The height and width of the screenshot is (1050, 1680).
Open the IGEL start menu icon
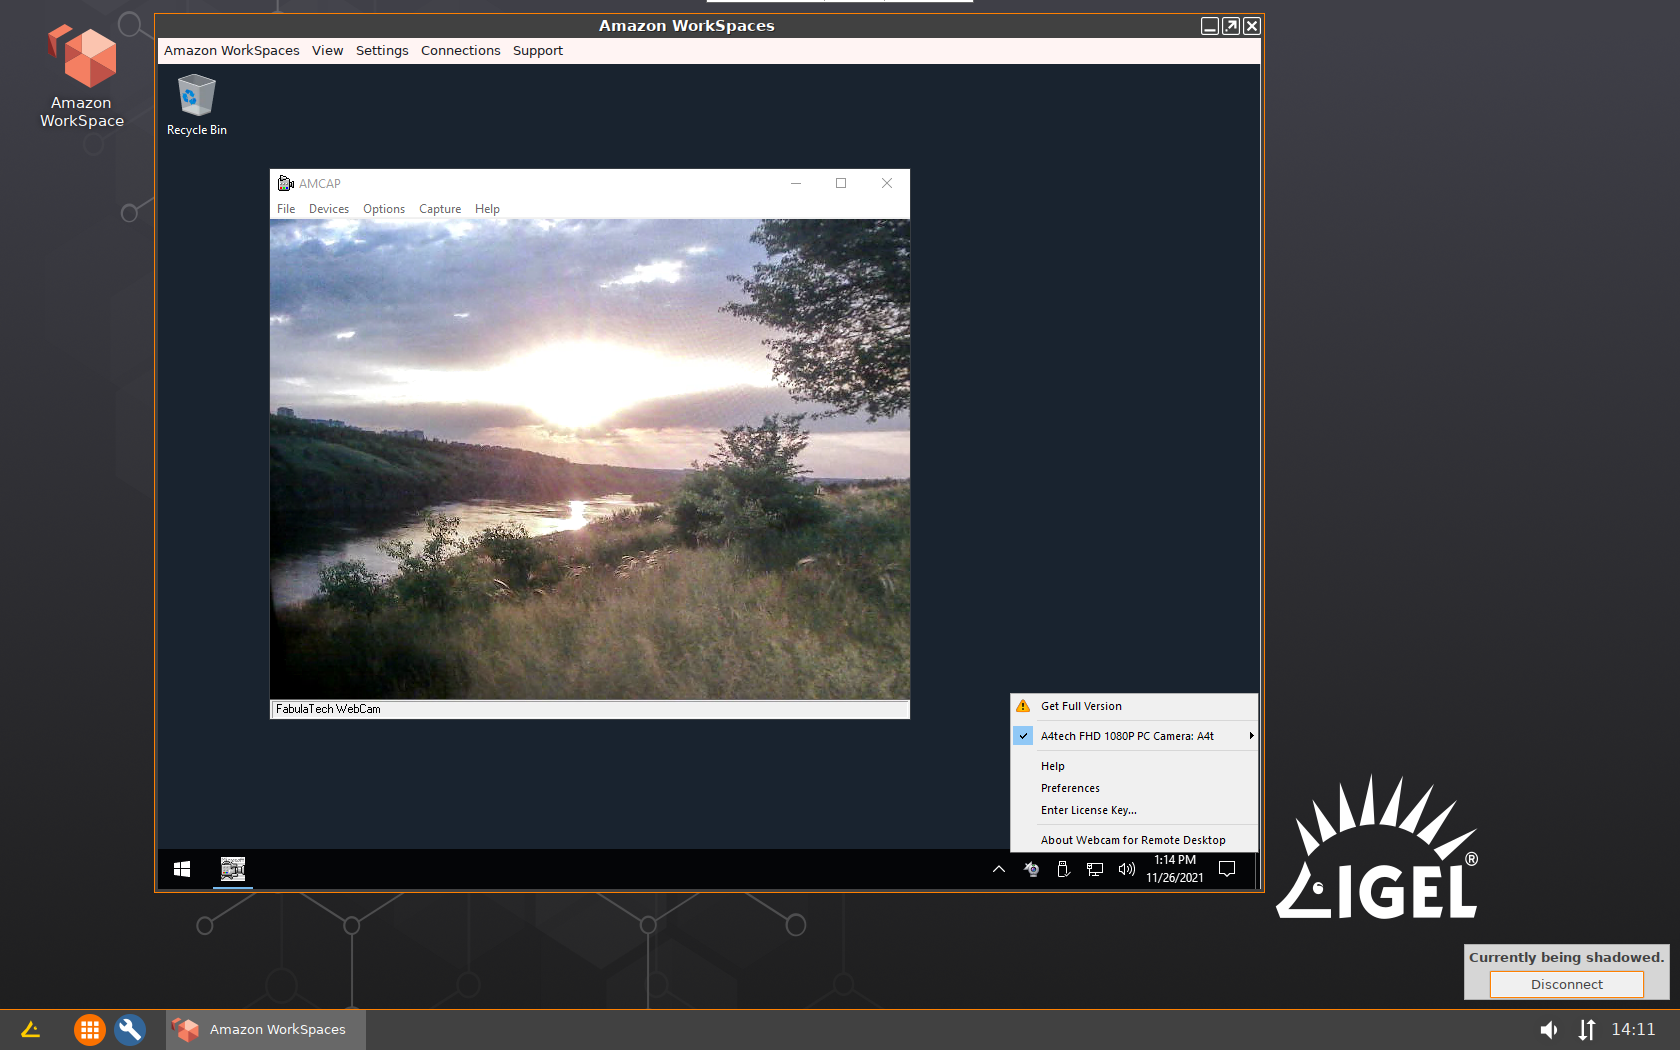tap(30, 1029)
